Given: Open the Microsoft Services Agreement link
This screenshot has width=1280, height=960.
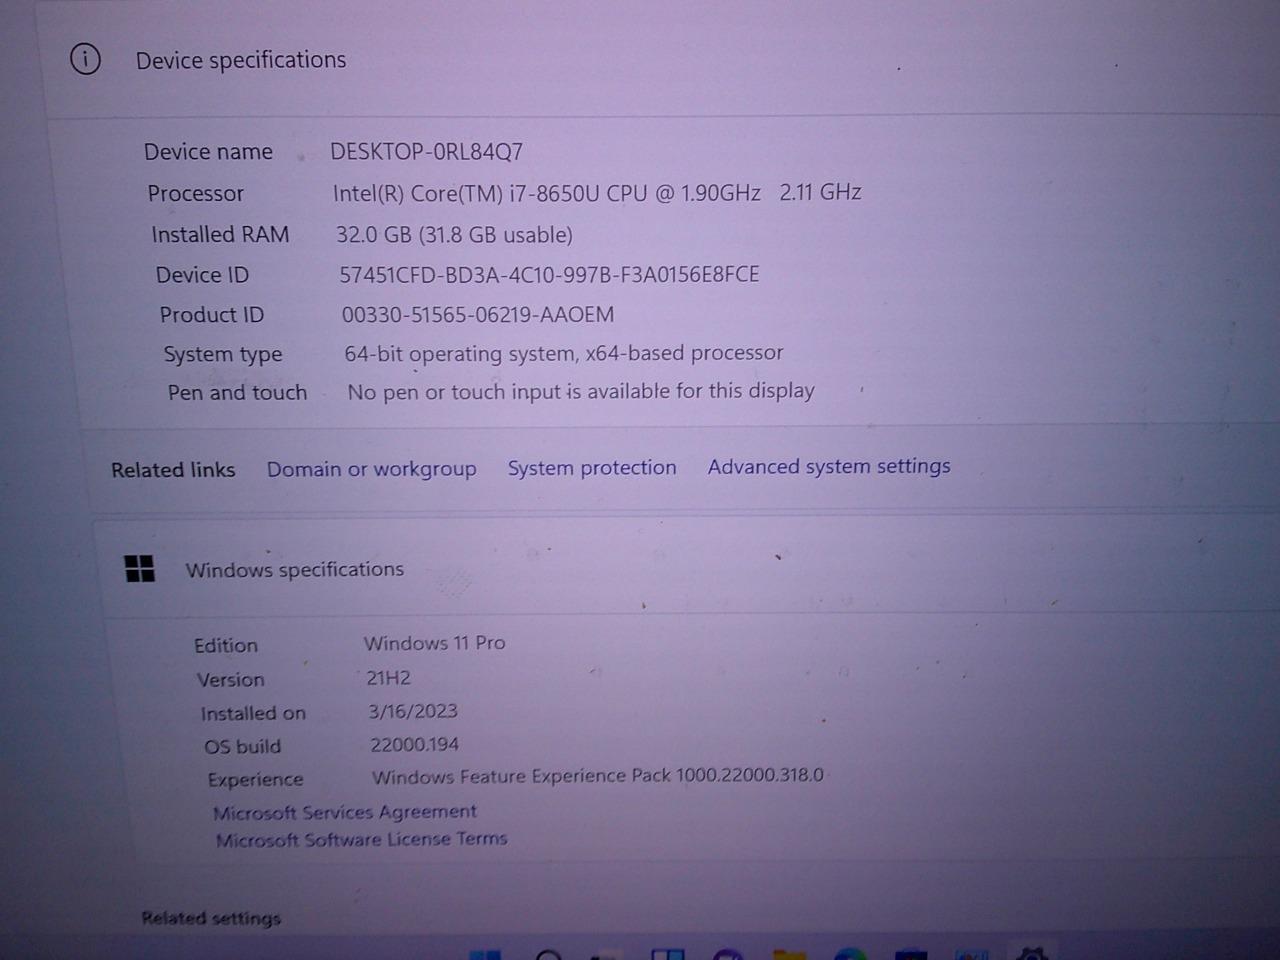Looking at the screenshot, I should click(x=345, y=812).
